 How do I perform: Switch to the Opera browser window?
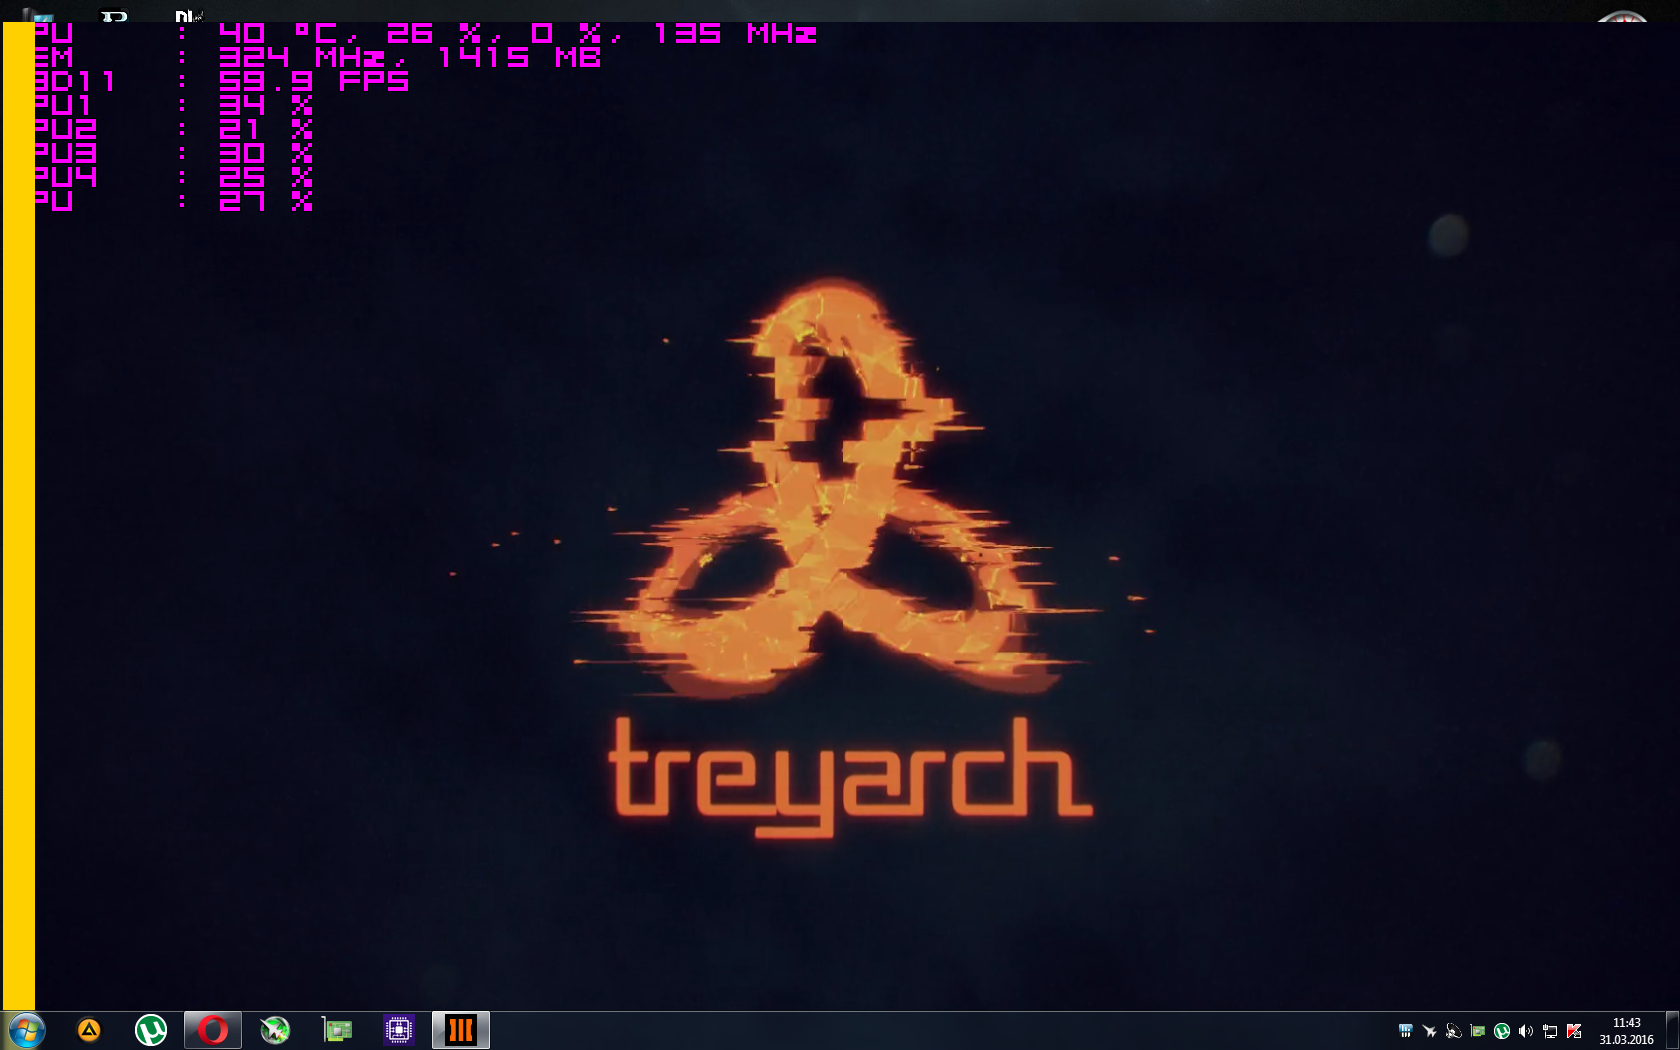(213, 1030)
